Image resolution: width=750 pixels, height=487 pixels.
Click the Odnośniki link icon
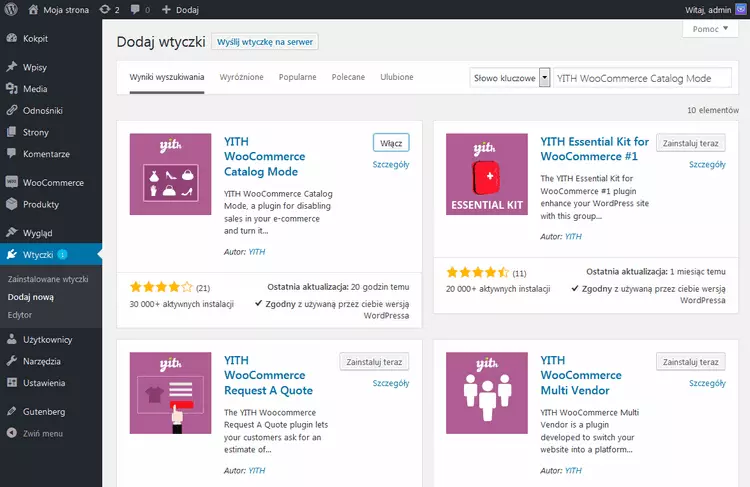pyautogui.click(x=12, y=111)
